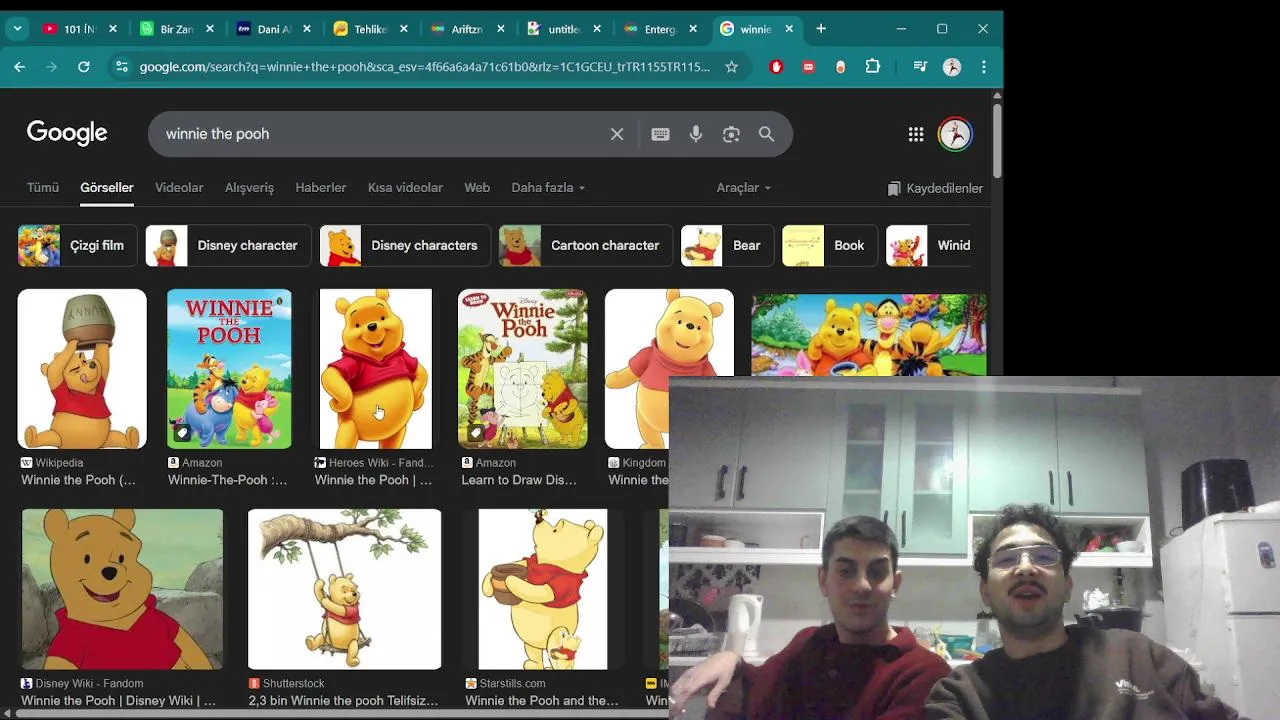
Task: Open the on-screen keyboard input tool
Action: pos(660,134)
